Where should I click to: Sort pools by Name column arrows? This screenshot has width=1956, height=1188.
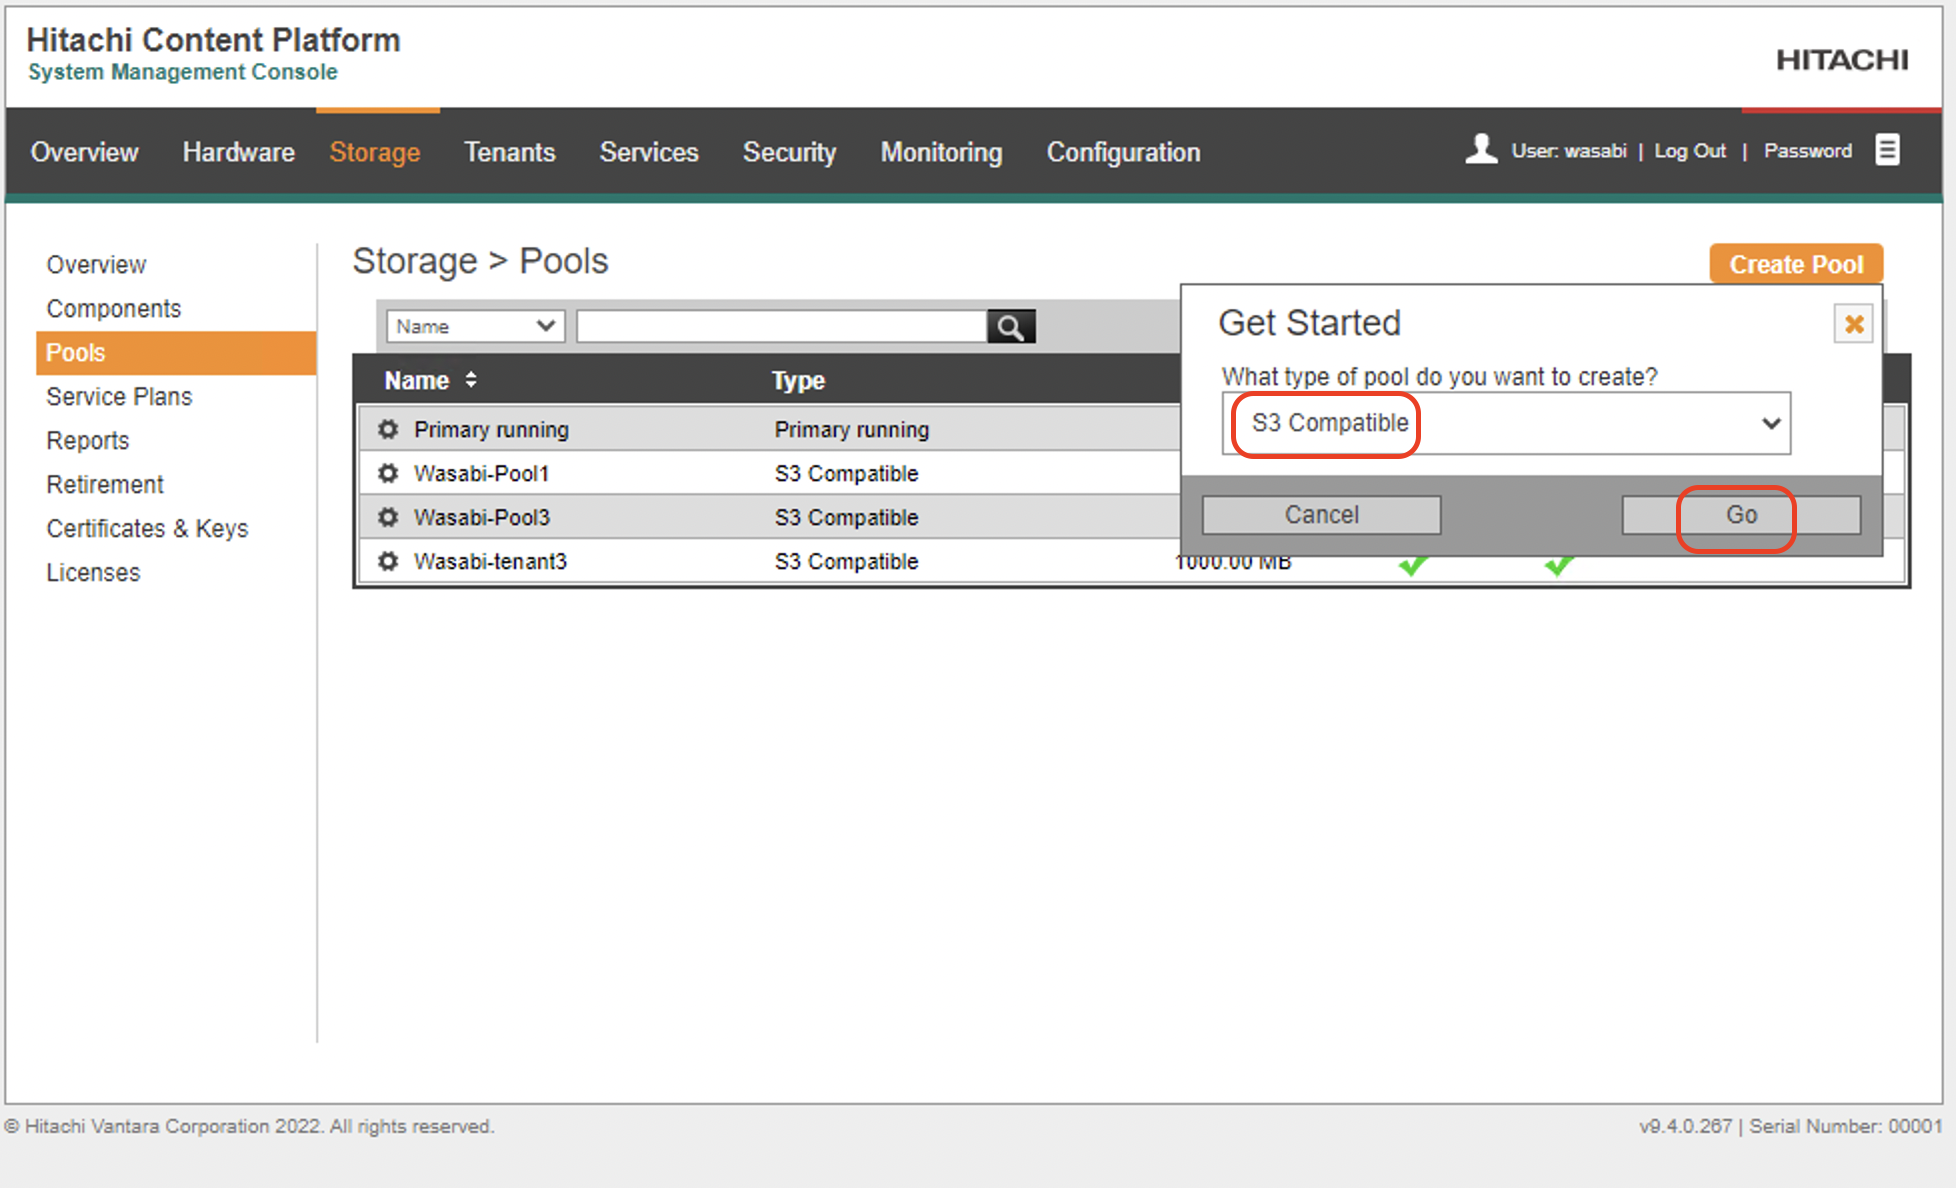tap(471, 380)
